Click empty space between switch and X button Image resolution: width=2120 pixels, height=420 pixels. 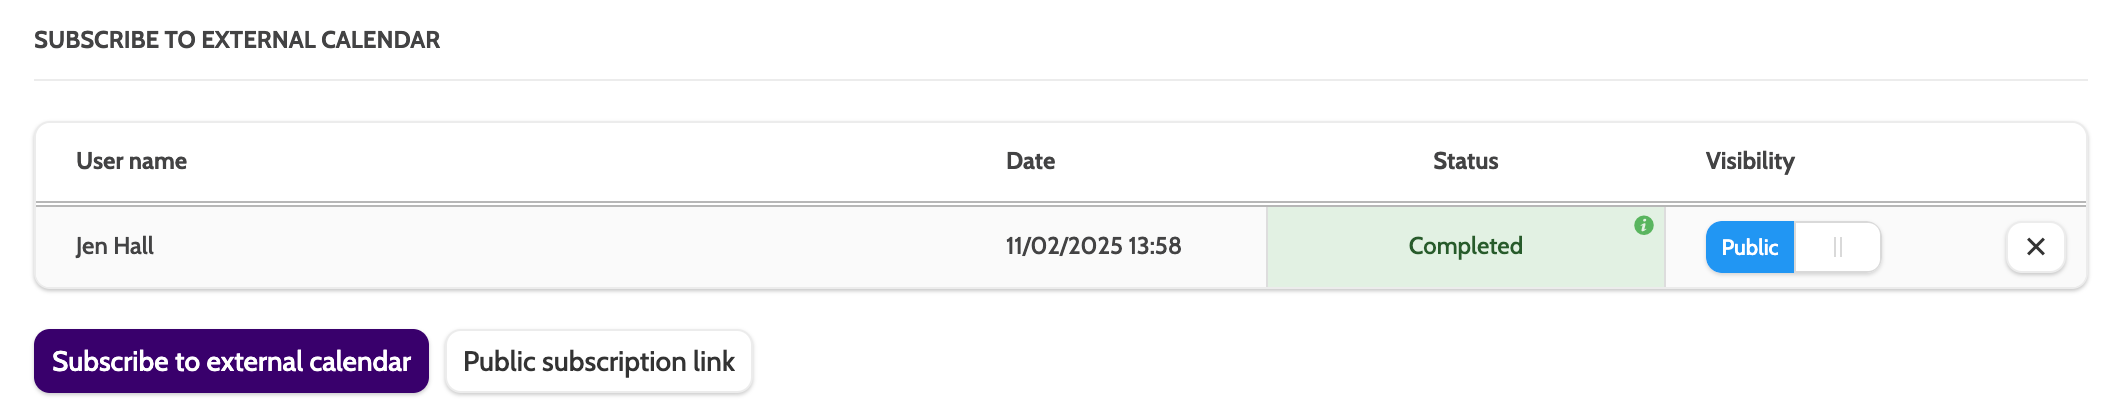(x=1943, y=247)
